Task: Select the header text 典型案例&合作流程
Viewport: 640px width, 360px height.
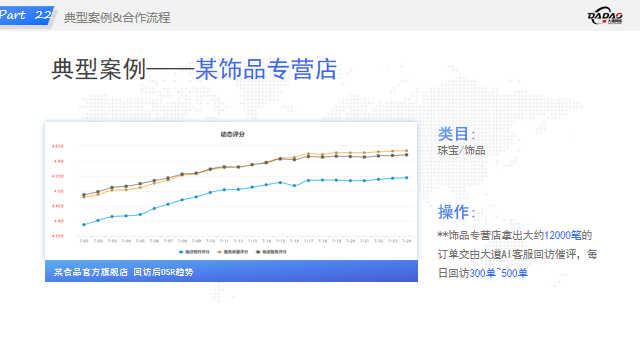Action: click(x=117, y=18)
